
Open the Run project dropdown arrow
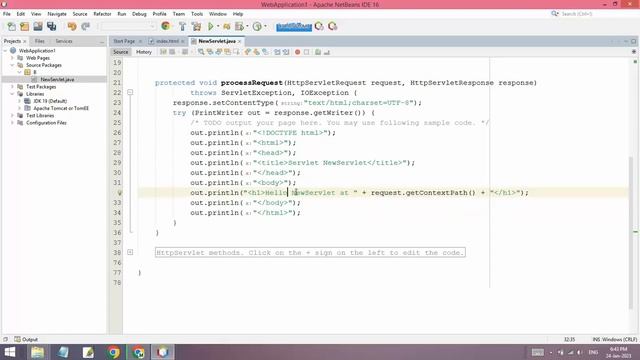pos(218,27)
